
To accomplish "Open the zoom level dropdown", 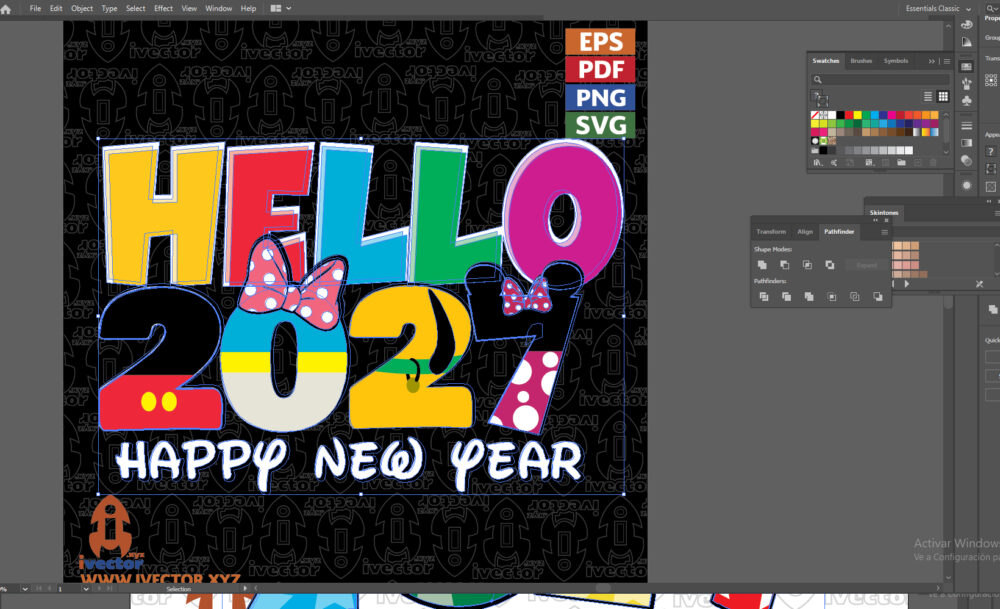I will click(25, 589).
